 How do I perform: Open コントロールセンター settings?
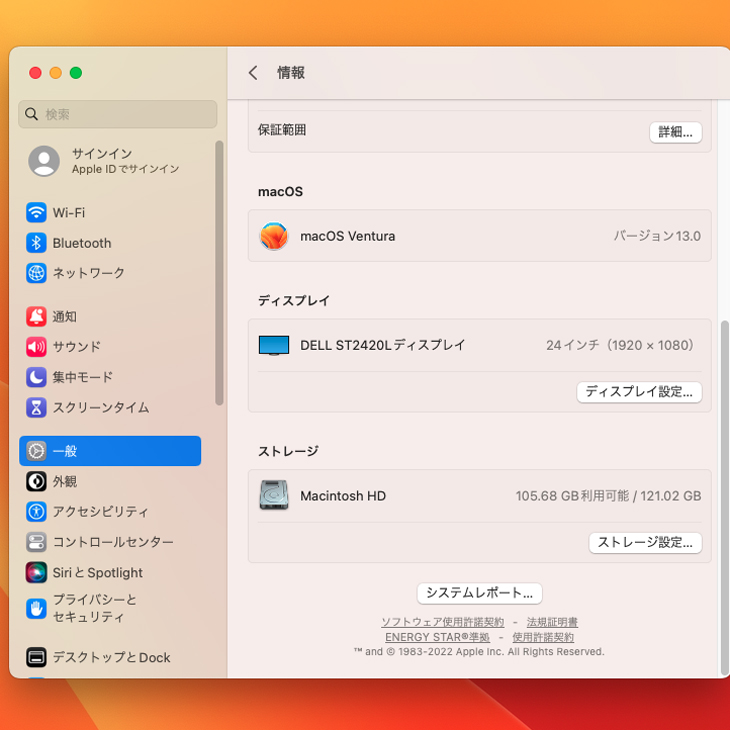pos(110,542)
